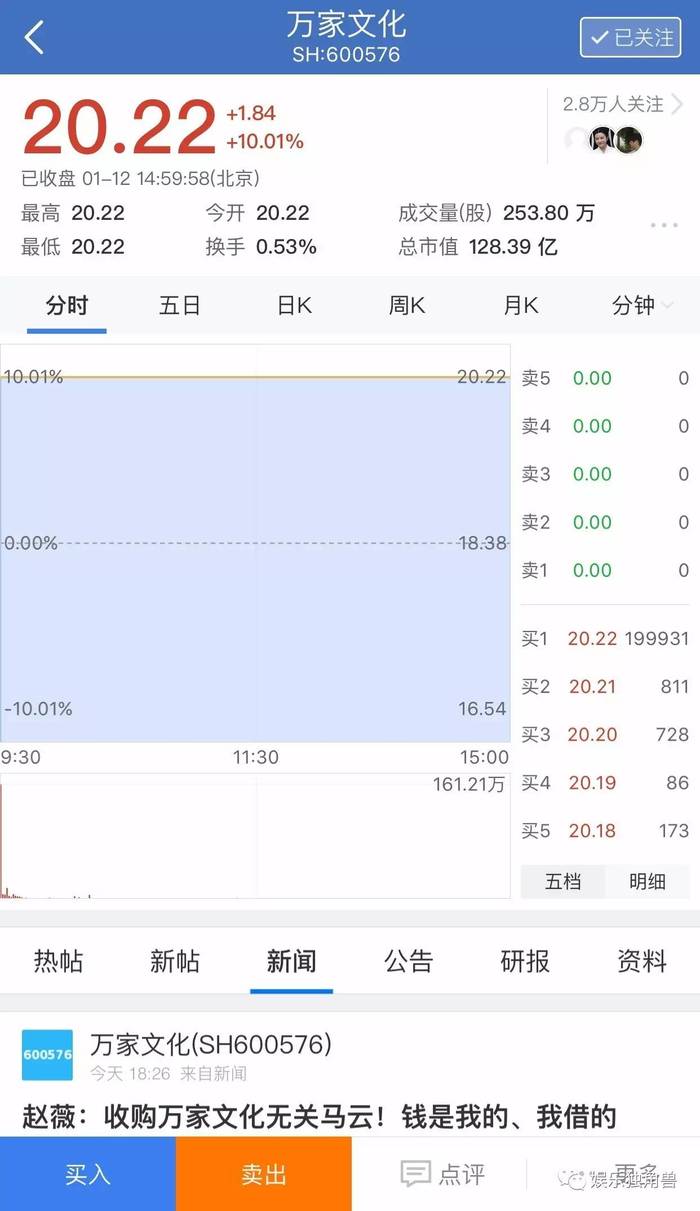700x1211 pixels.
Task: Tap the 万家文化 title header
Action: tap(347, 24)
